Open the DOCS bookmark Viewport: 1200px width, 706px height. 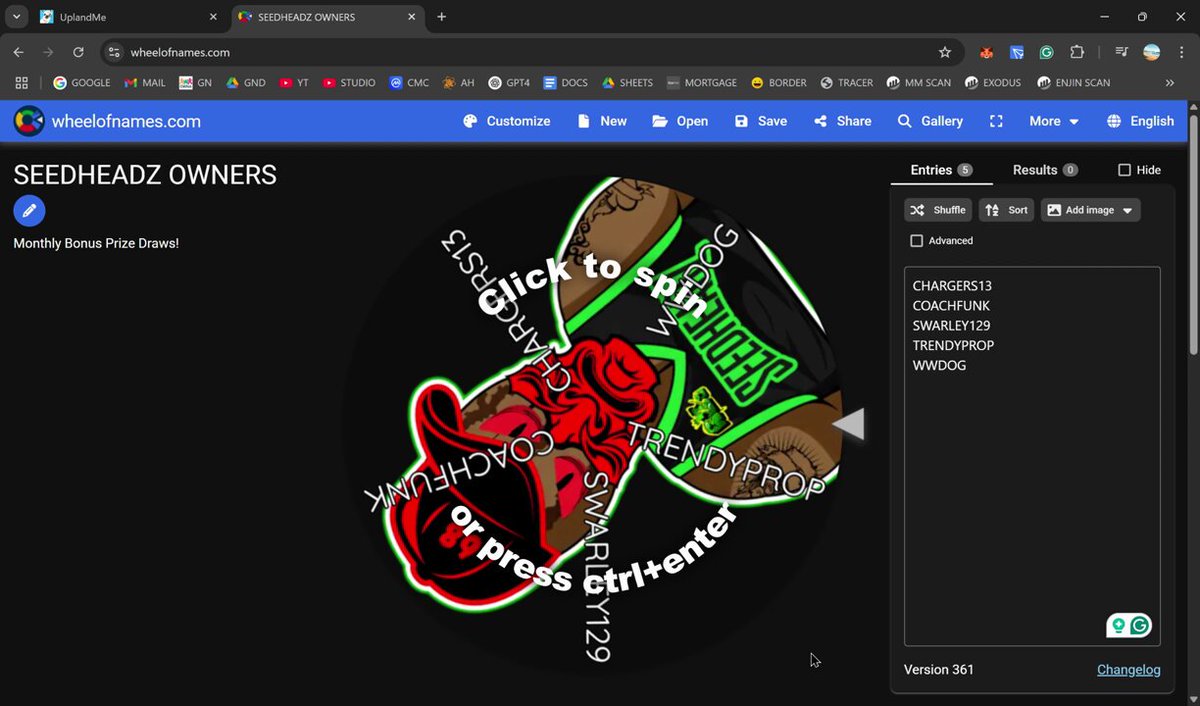565,83
